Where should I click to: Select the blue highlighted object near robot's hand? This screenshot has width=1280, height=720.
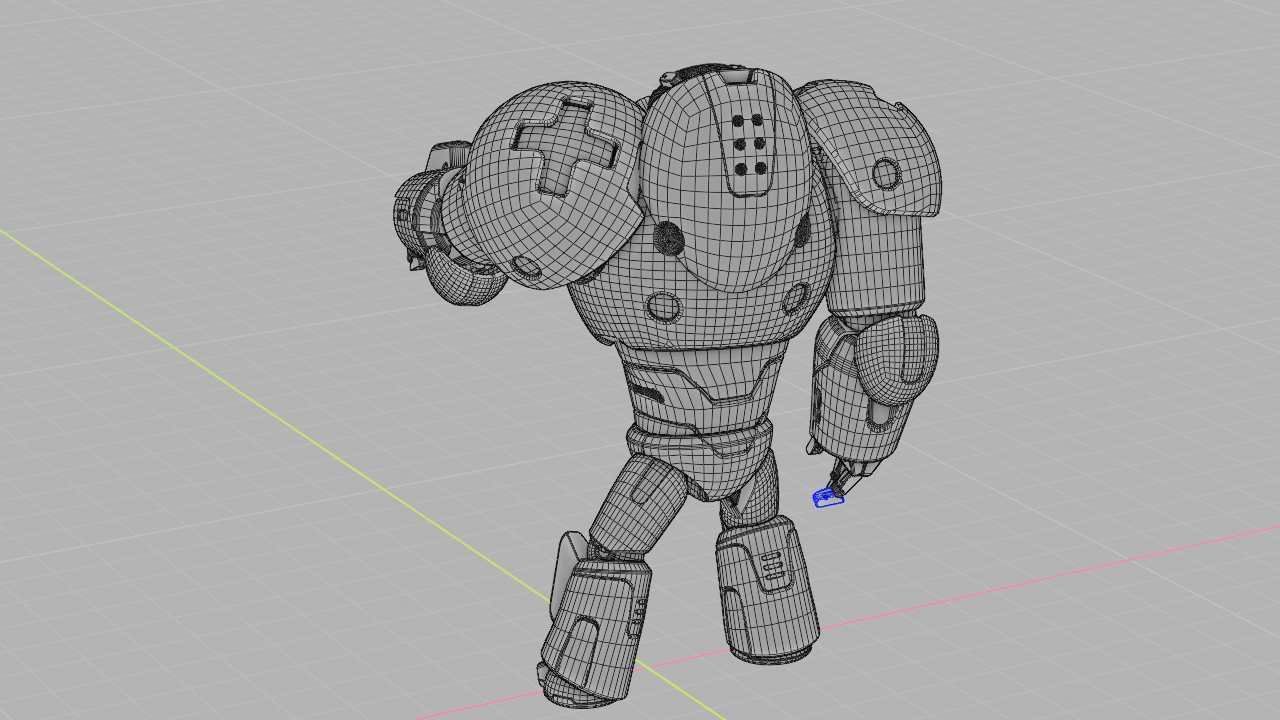click(828, 497)
